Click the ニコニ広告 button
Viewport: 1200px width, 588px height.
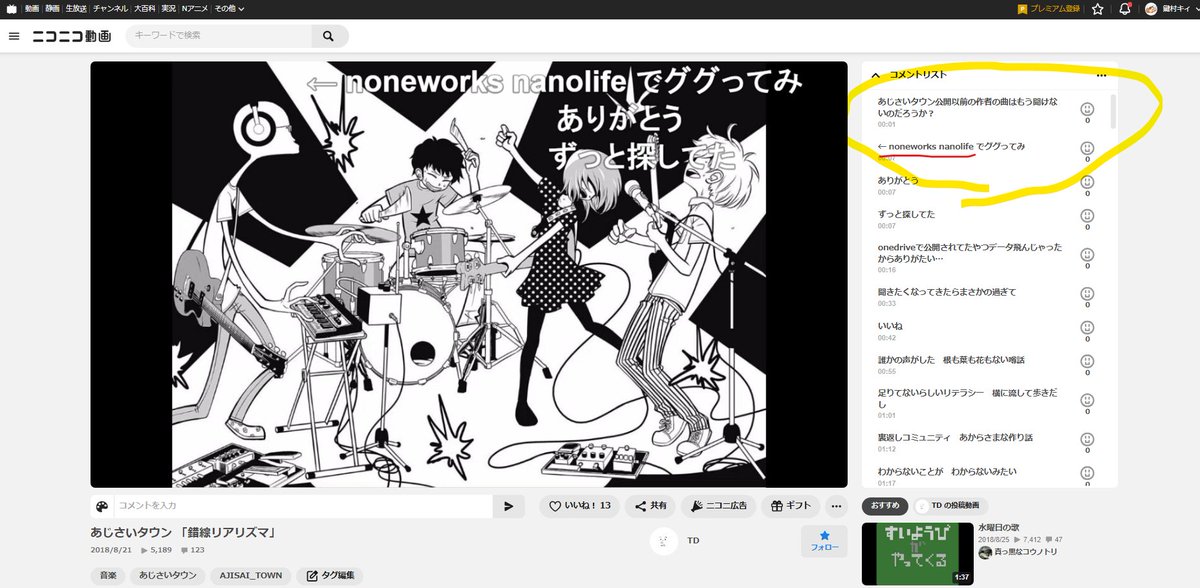point(718,506)
